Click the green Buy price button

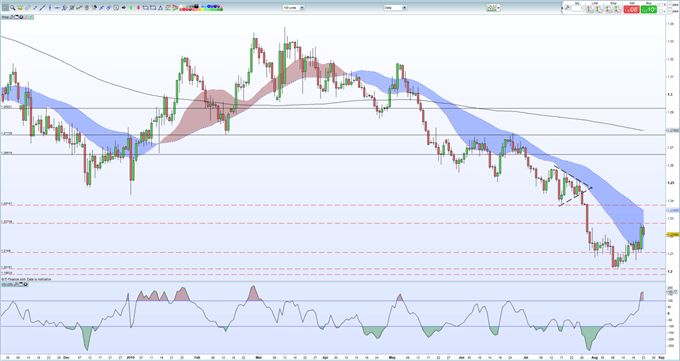pos(649,9)
